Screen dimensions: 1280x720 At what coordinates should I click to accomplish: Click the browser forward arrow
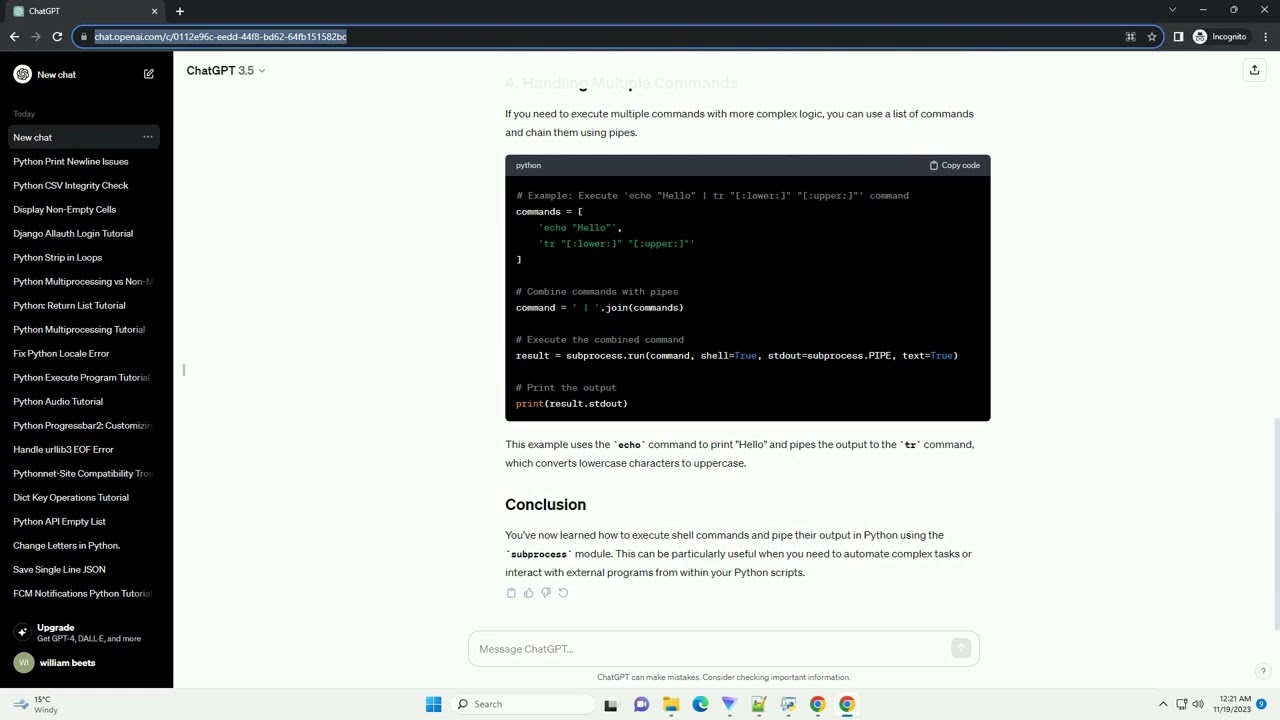tap(36, 37)
